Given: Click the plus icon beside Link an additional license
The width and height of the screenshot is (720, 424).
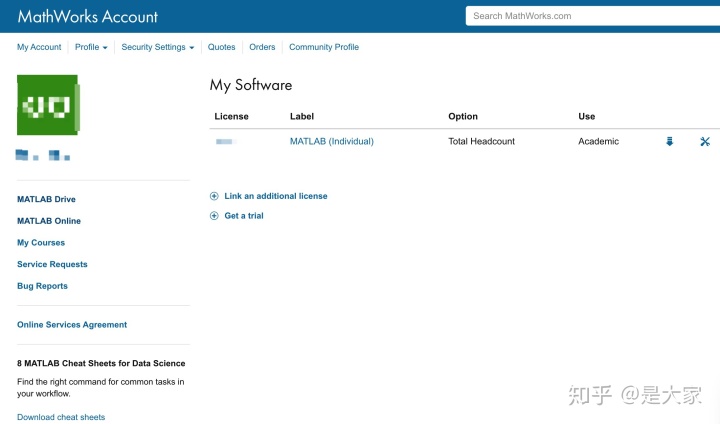Looking at the screenshot, I should (x=214, y=196).
